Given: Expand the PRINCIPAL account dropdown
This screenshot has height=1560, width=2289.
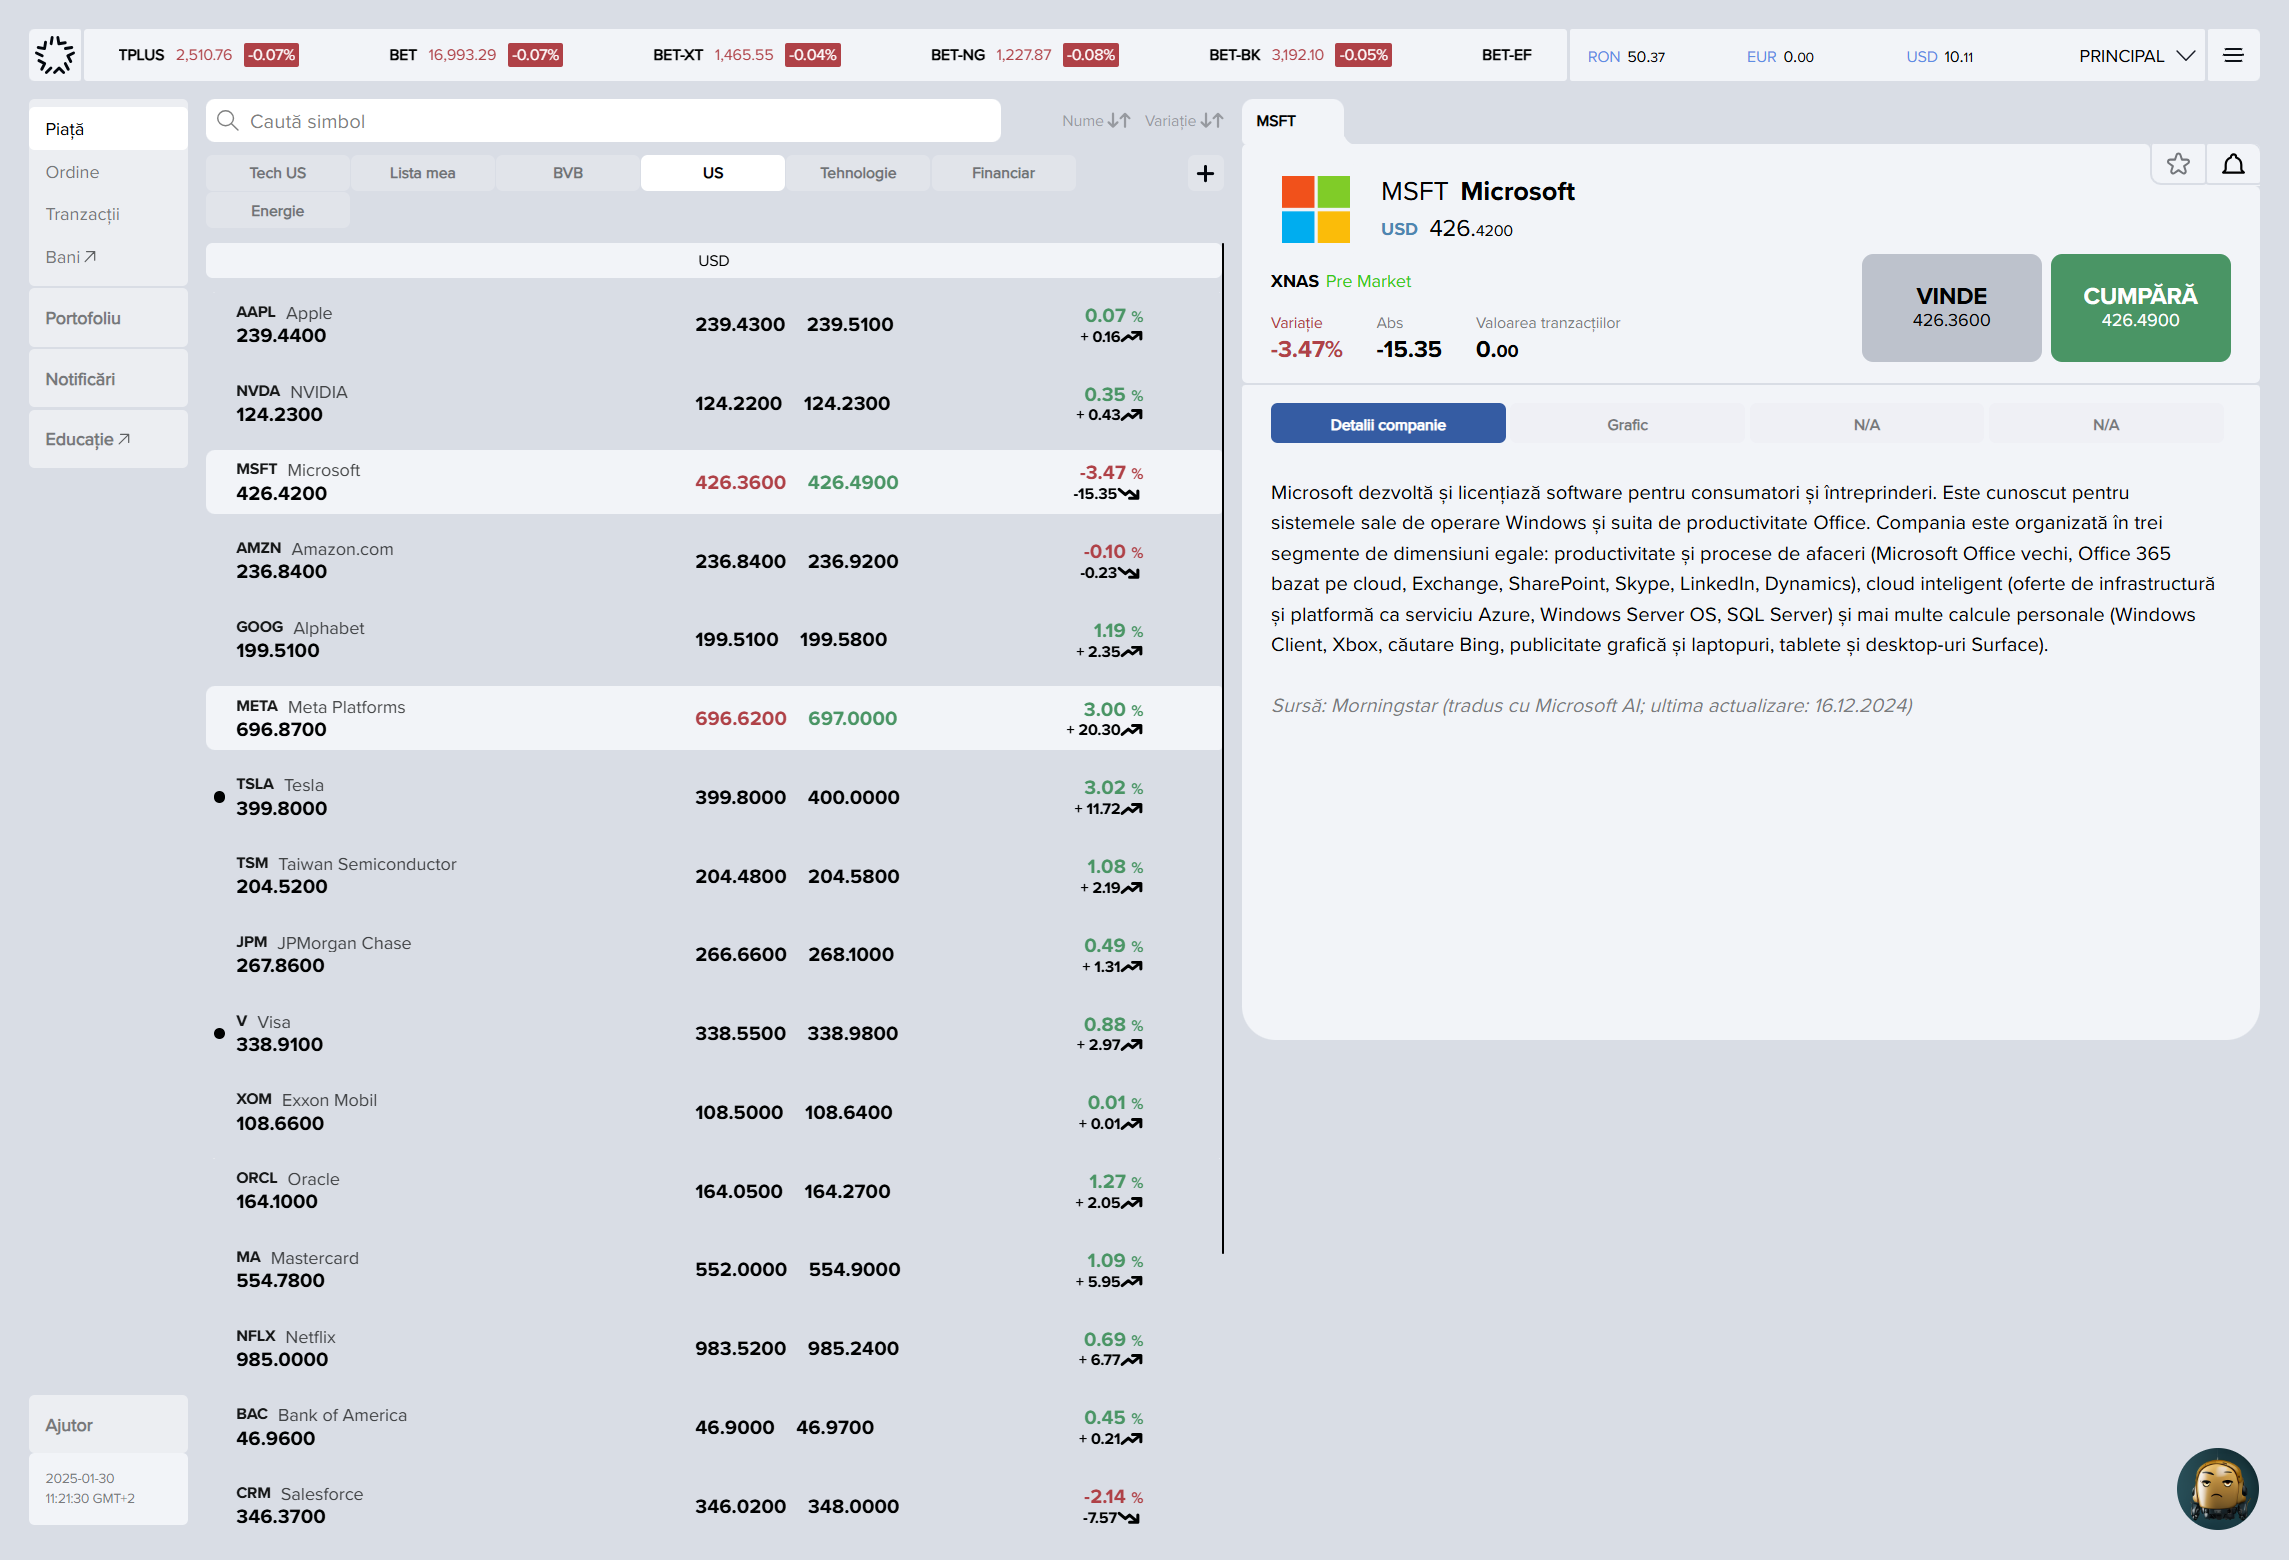Looking at the screenshot, I should (2137, 56).
